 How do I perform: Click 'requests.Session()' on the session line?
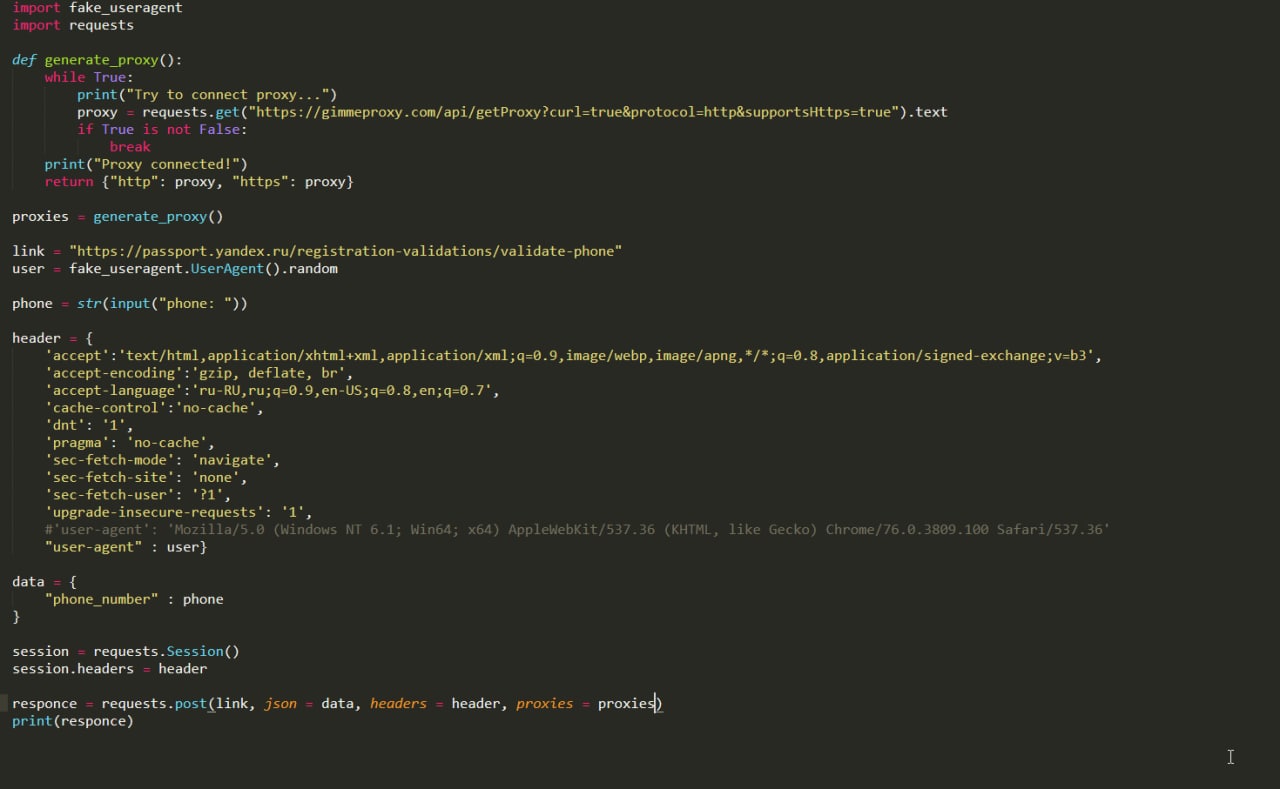click(x=166, y=651)
